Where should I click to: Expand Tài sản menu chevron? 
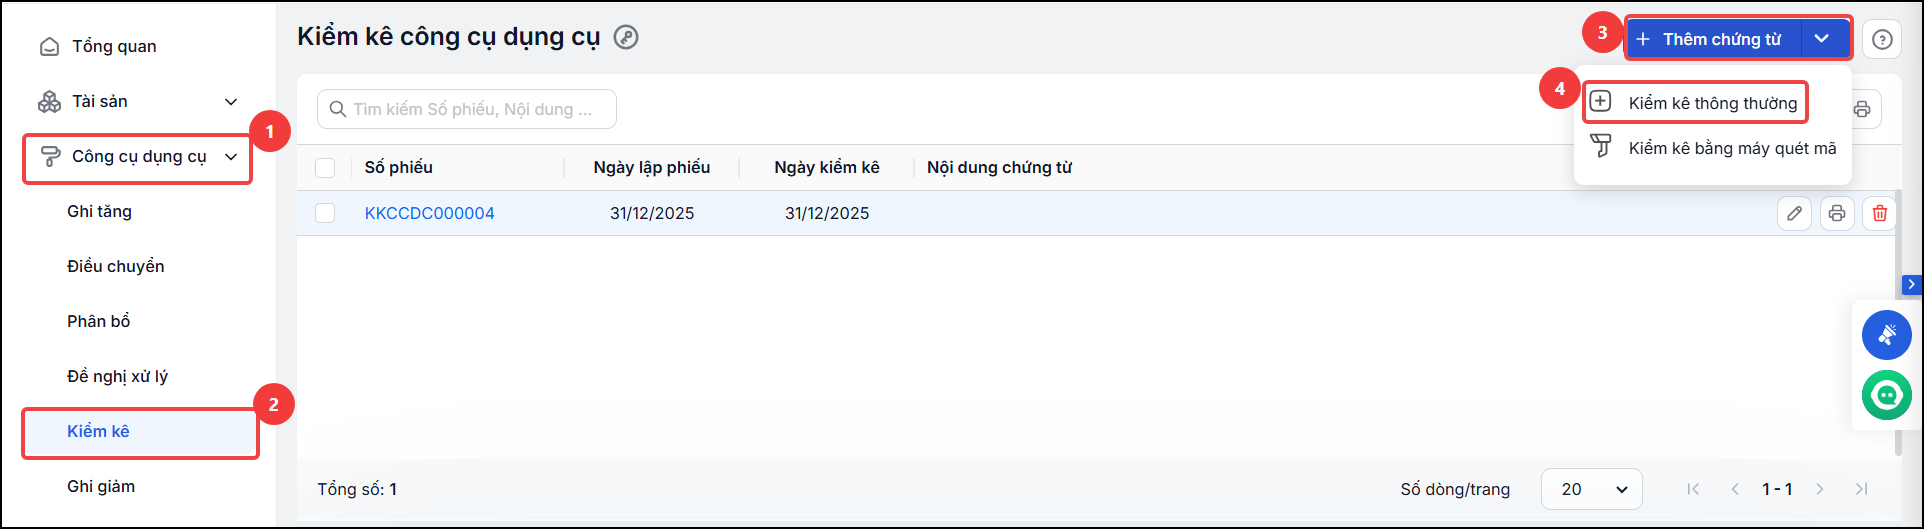coord(231,102)
